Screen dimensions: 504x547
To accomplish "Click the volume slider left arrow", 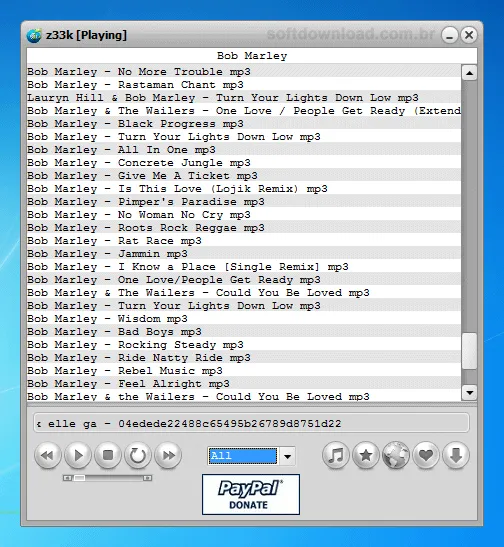I will pyautogui.click(x=67, y=478).
